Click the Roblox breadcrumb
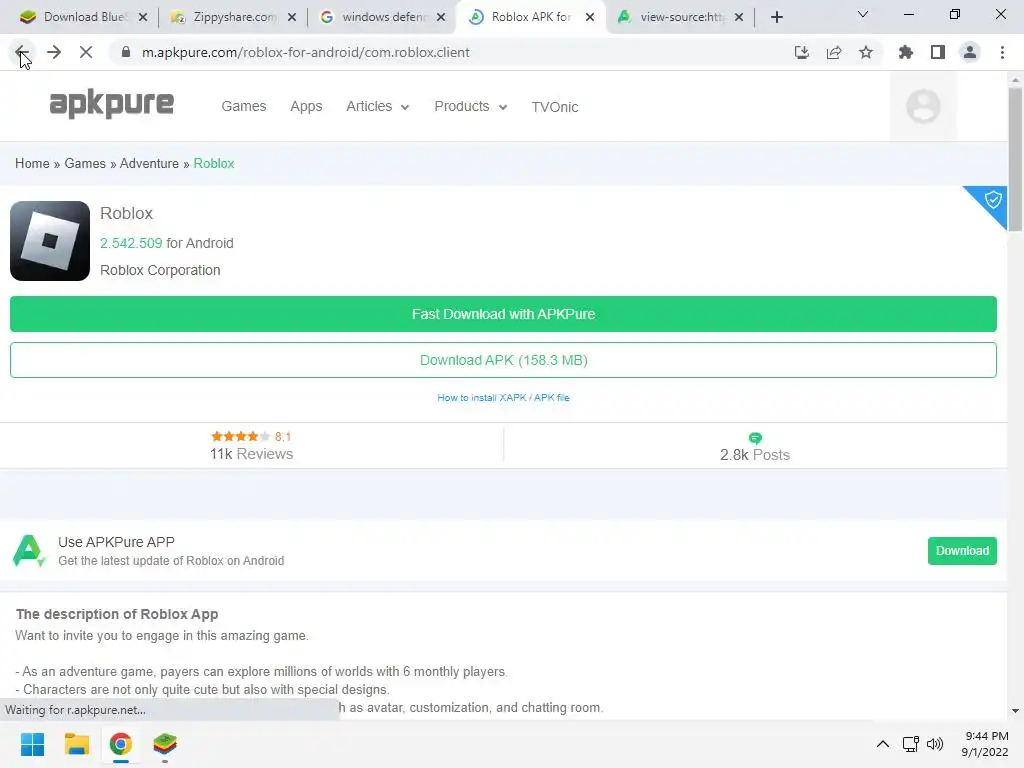 click(214, 163)
